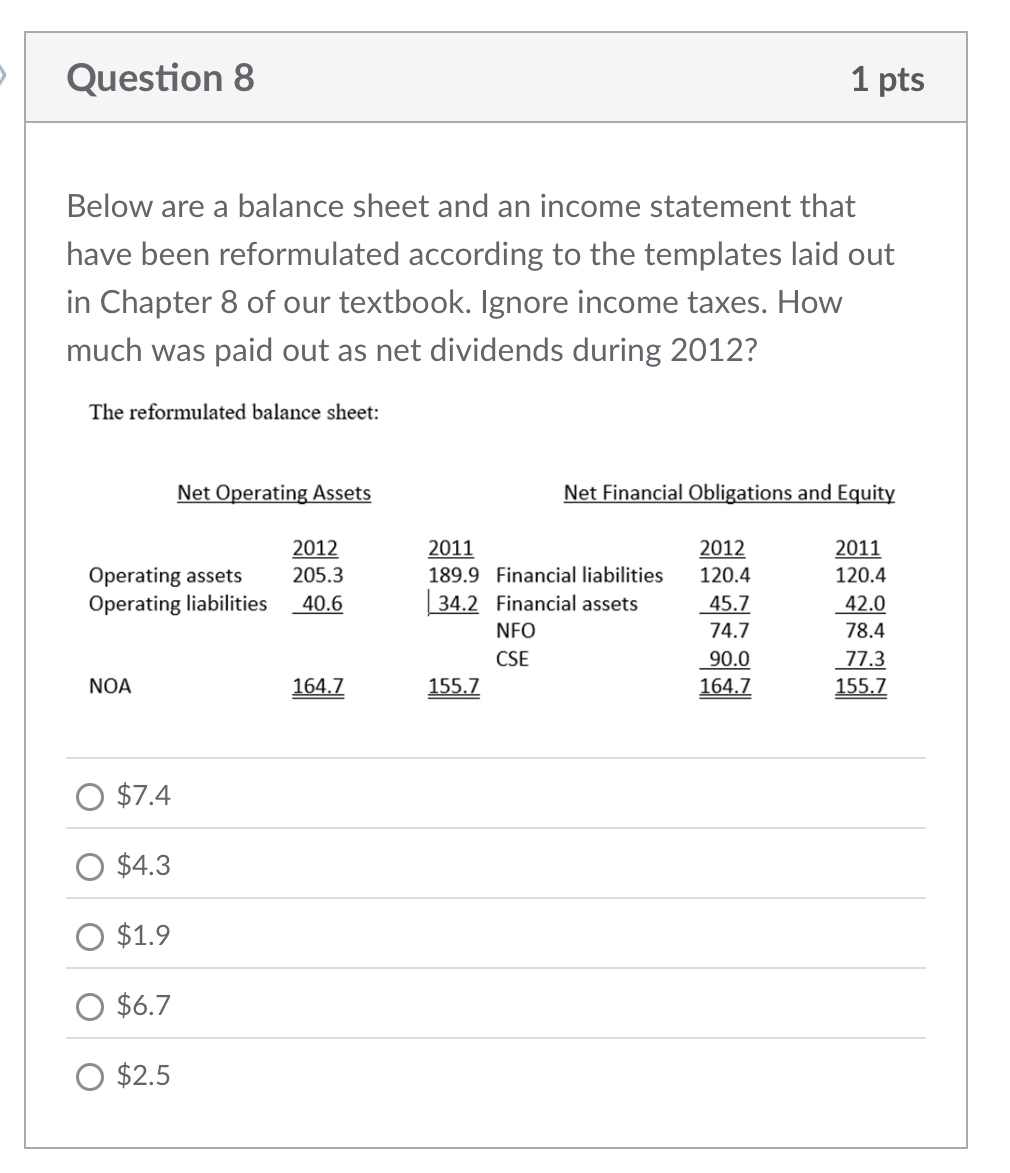Click the Operating liabilities row

click(x=177, y=603)
